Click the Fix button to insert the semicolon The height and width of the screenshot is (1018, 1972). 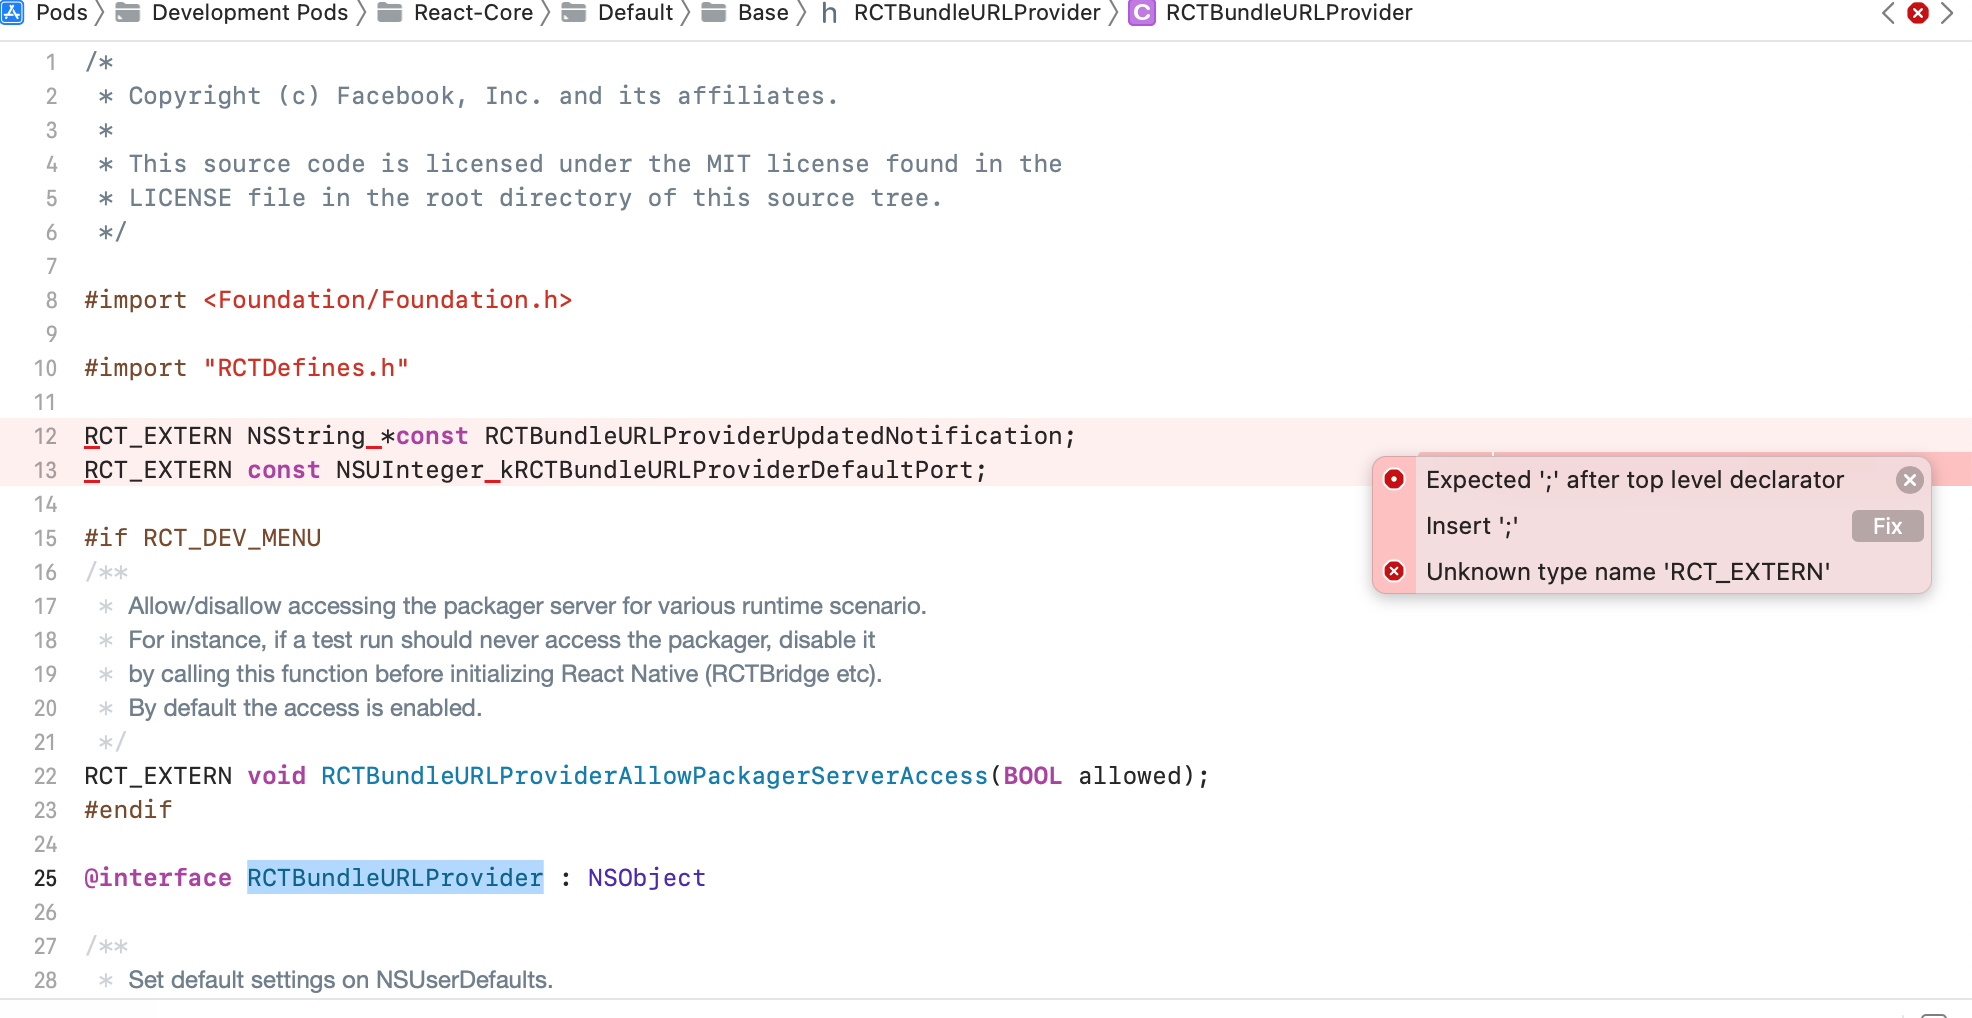coord(1886,526)
